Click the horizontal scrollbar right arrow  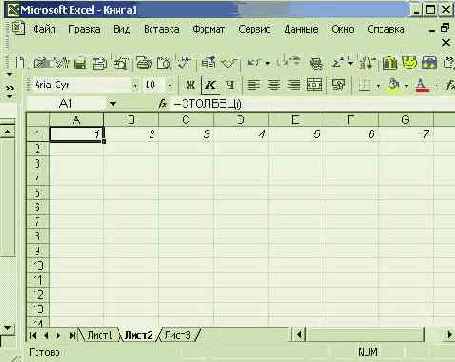click(449, 334)
